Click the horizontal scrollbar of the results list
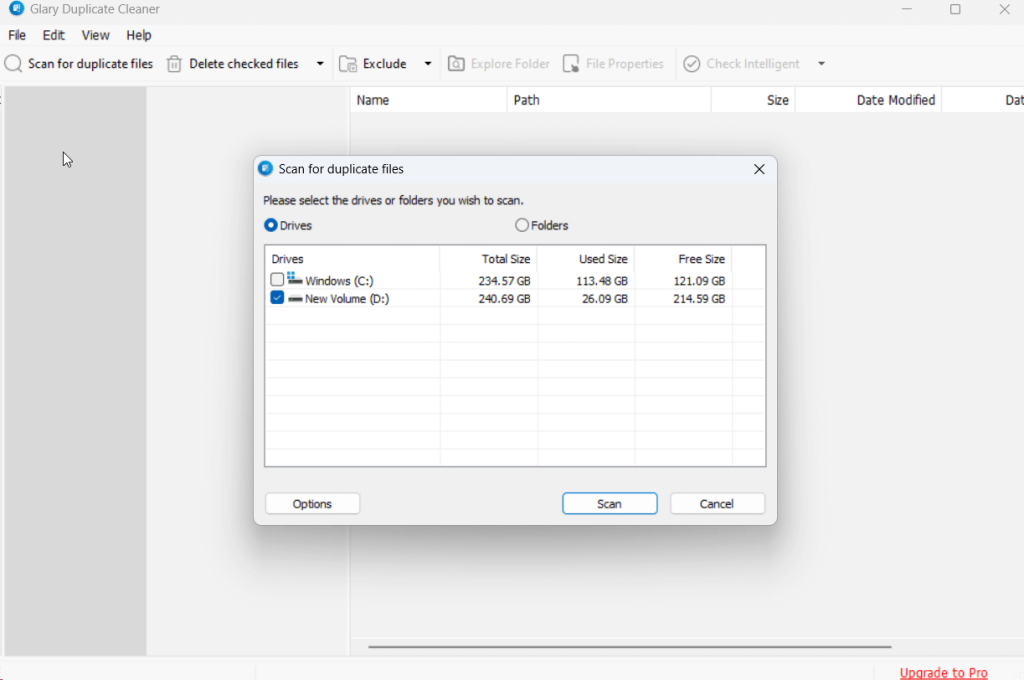 coord(630,647)
